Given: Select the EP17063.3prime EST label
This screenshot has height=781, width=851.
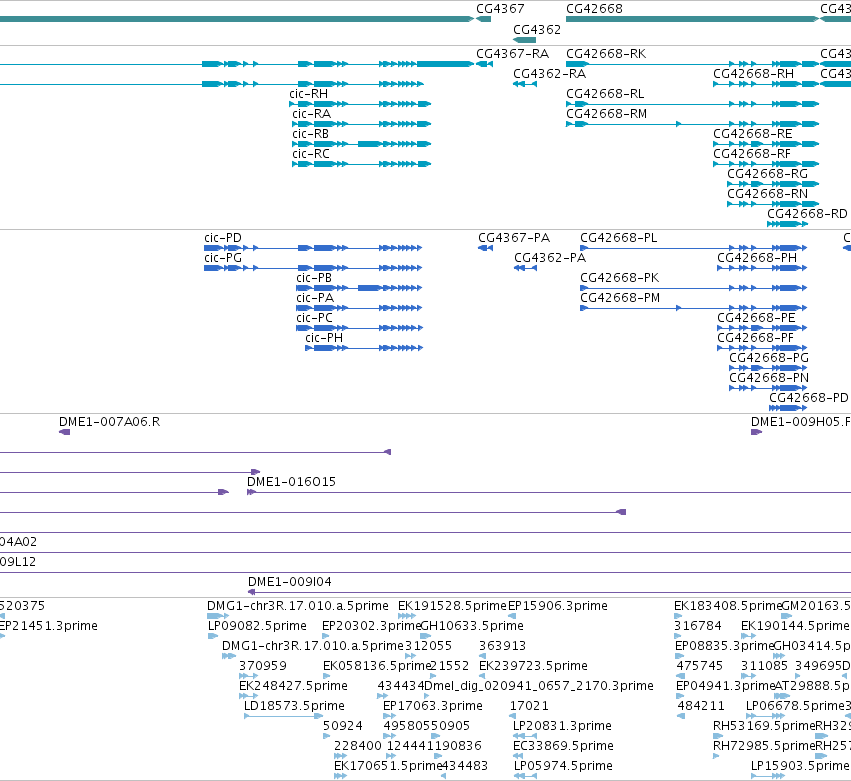Looking at the screenshot, I should coord(432,706).
